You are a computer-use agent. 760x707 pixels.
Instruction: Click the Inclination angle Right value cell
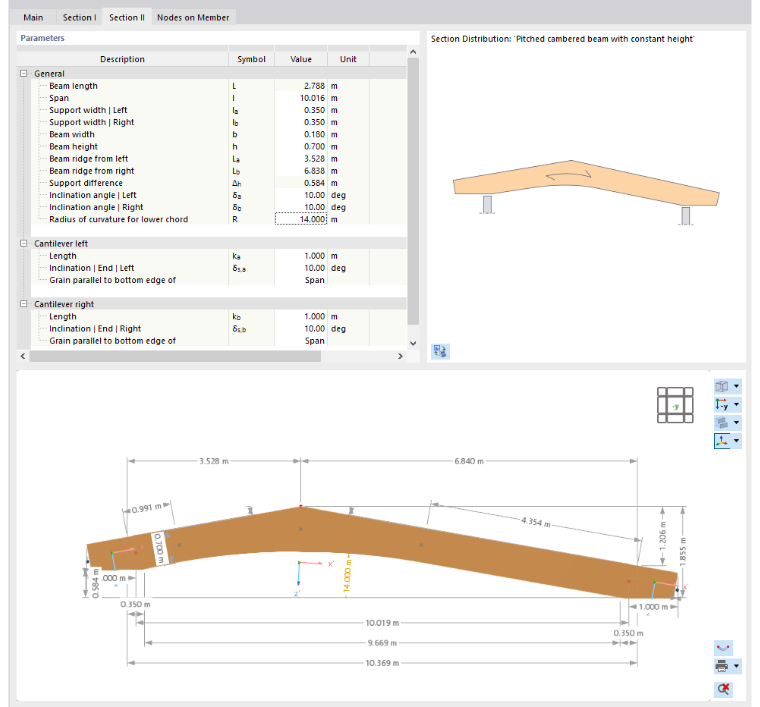[301, 207]
